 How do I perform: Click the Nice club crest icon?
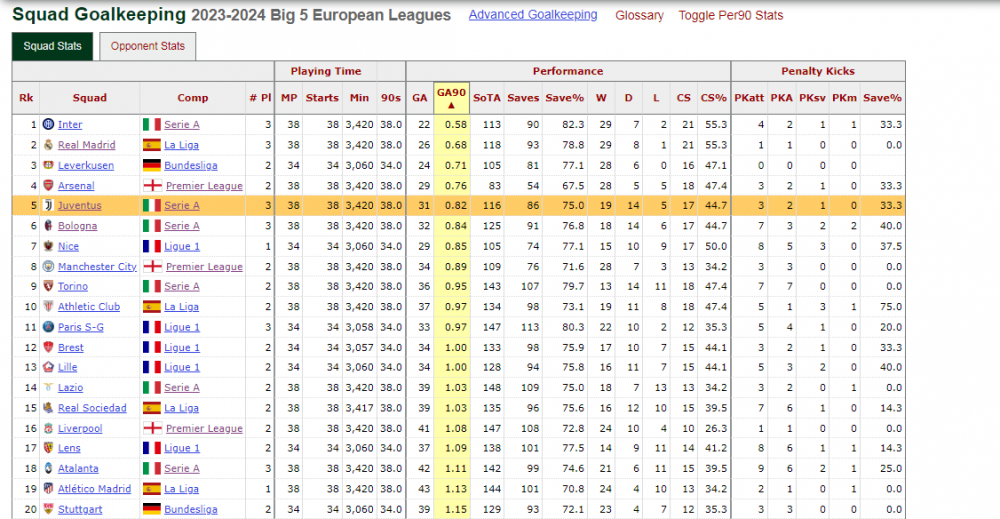coord(48,246)
